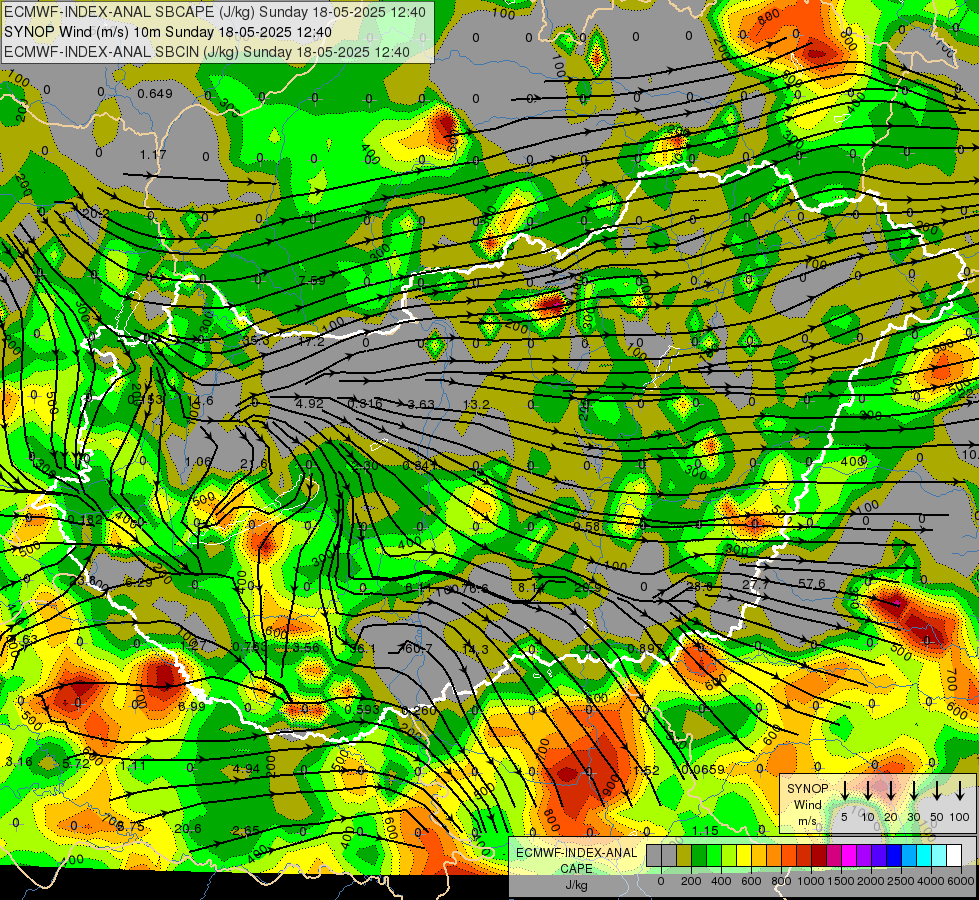Click the wind arrow above the 30 m/s label

913,790
